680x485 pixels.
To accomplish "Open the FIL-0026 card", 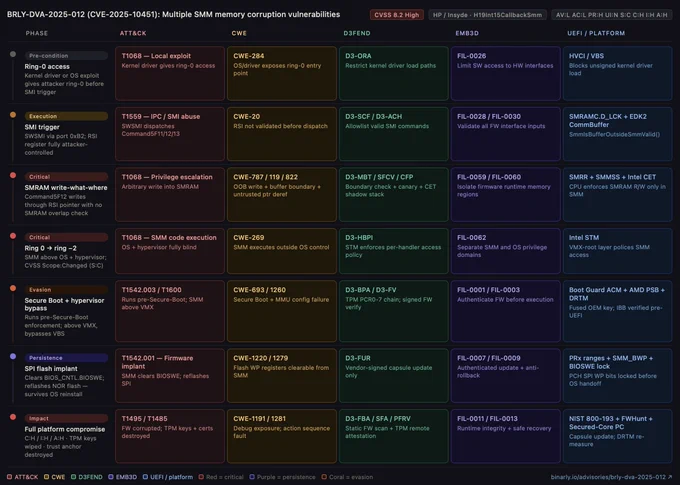I will pos(506,73).
